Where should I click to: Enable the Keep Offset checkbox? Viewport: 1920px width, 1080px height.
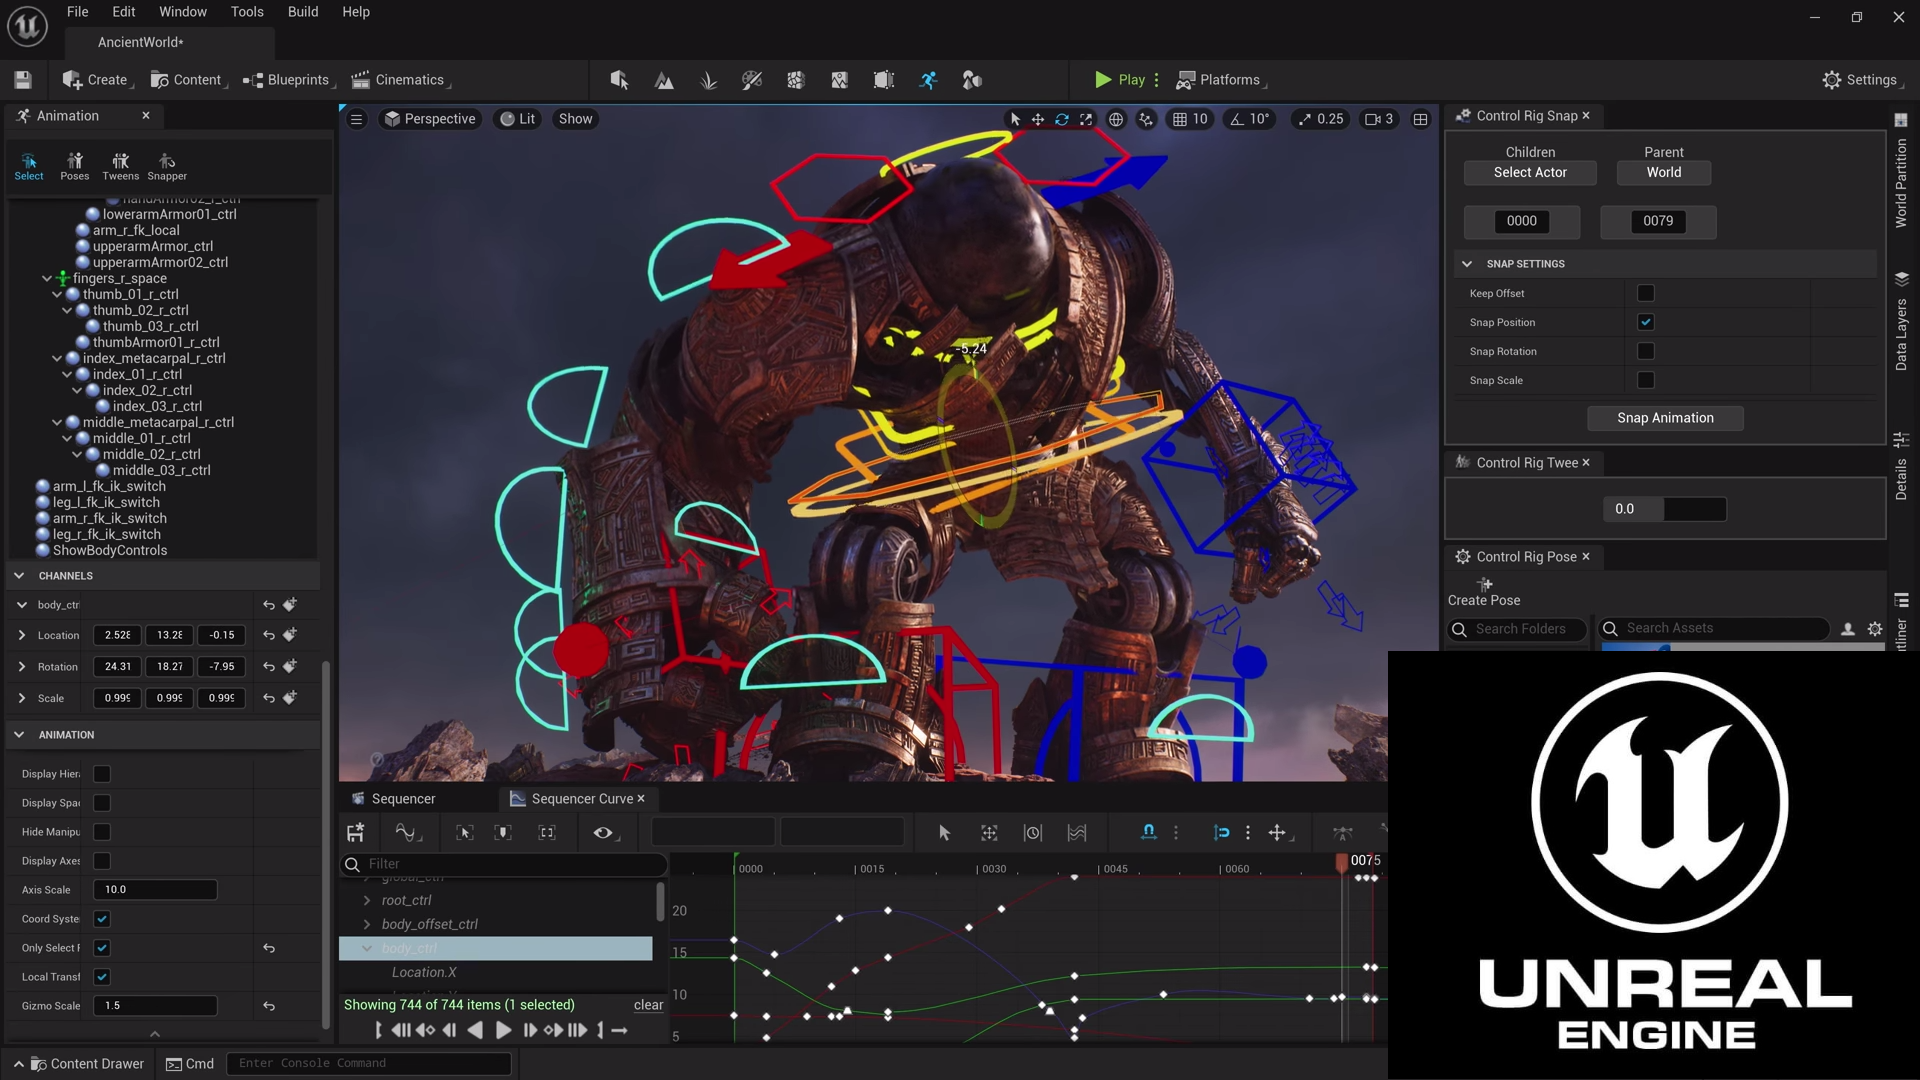tap(1645, 293)
